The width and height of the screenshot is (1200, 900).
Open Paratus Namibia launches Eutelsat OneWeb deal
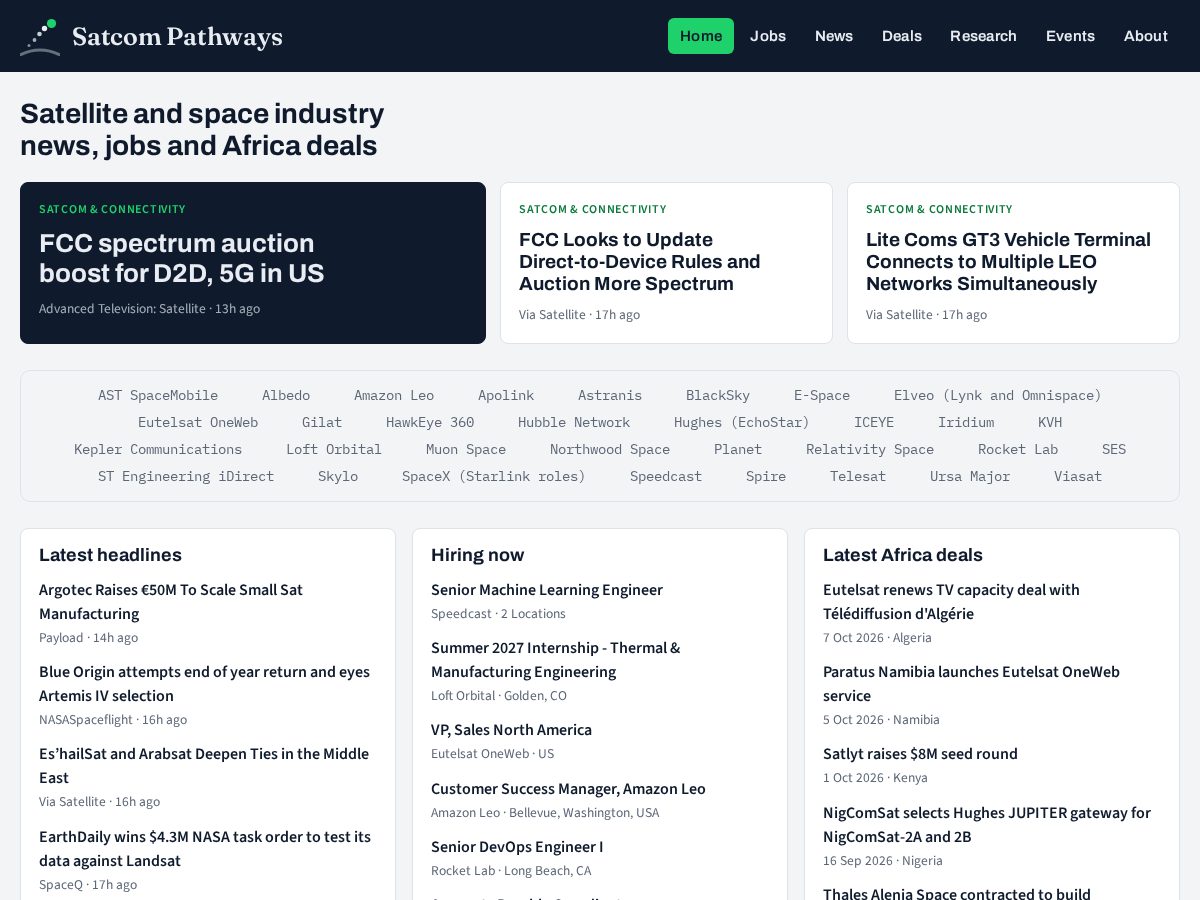(x=971, y=684)
